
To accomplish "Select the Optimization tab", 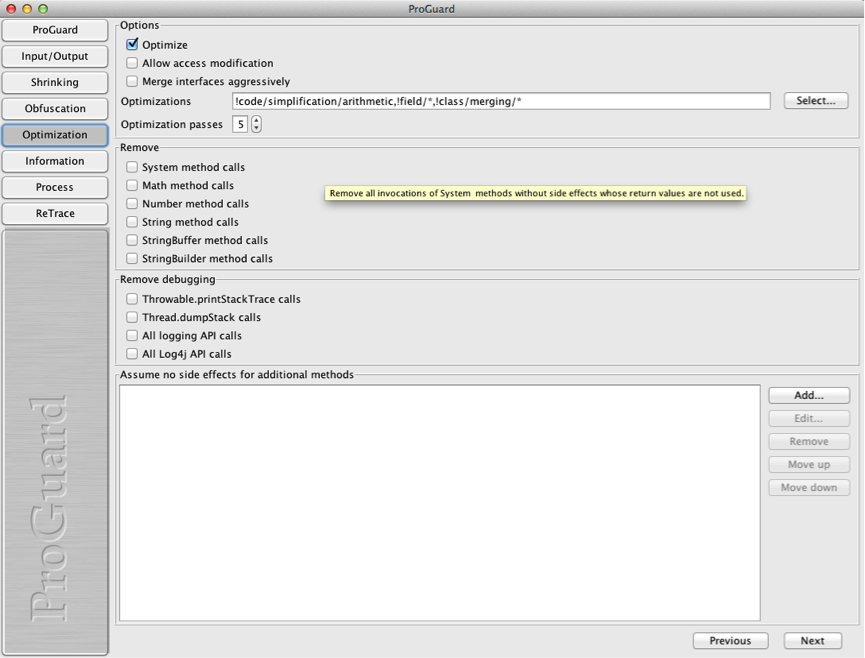I will [x=55, y=135].
